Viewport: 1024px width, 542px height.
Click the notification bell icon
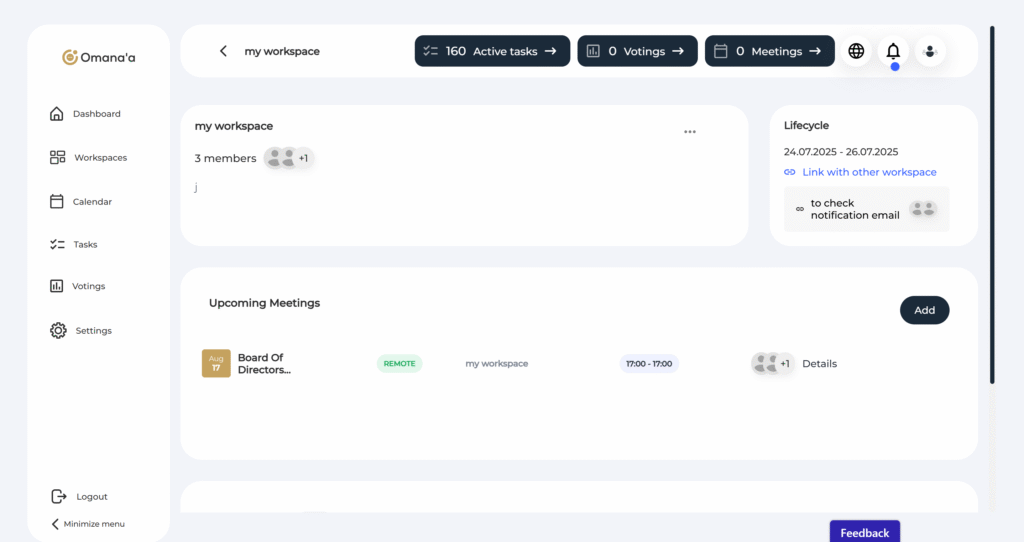tap(893, 51)
